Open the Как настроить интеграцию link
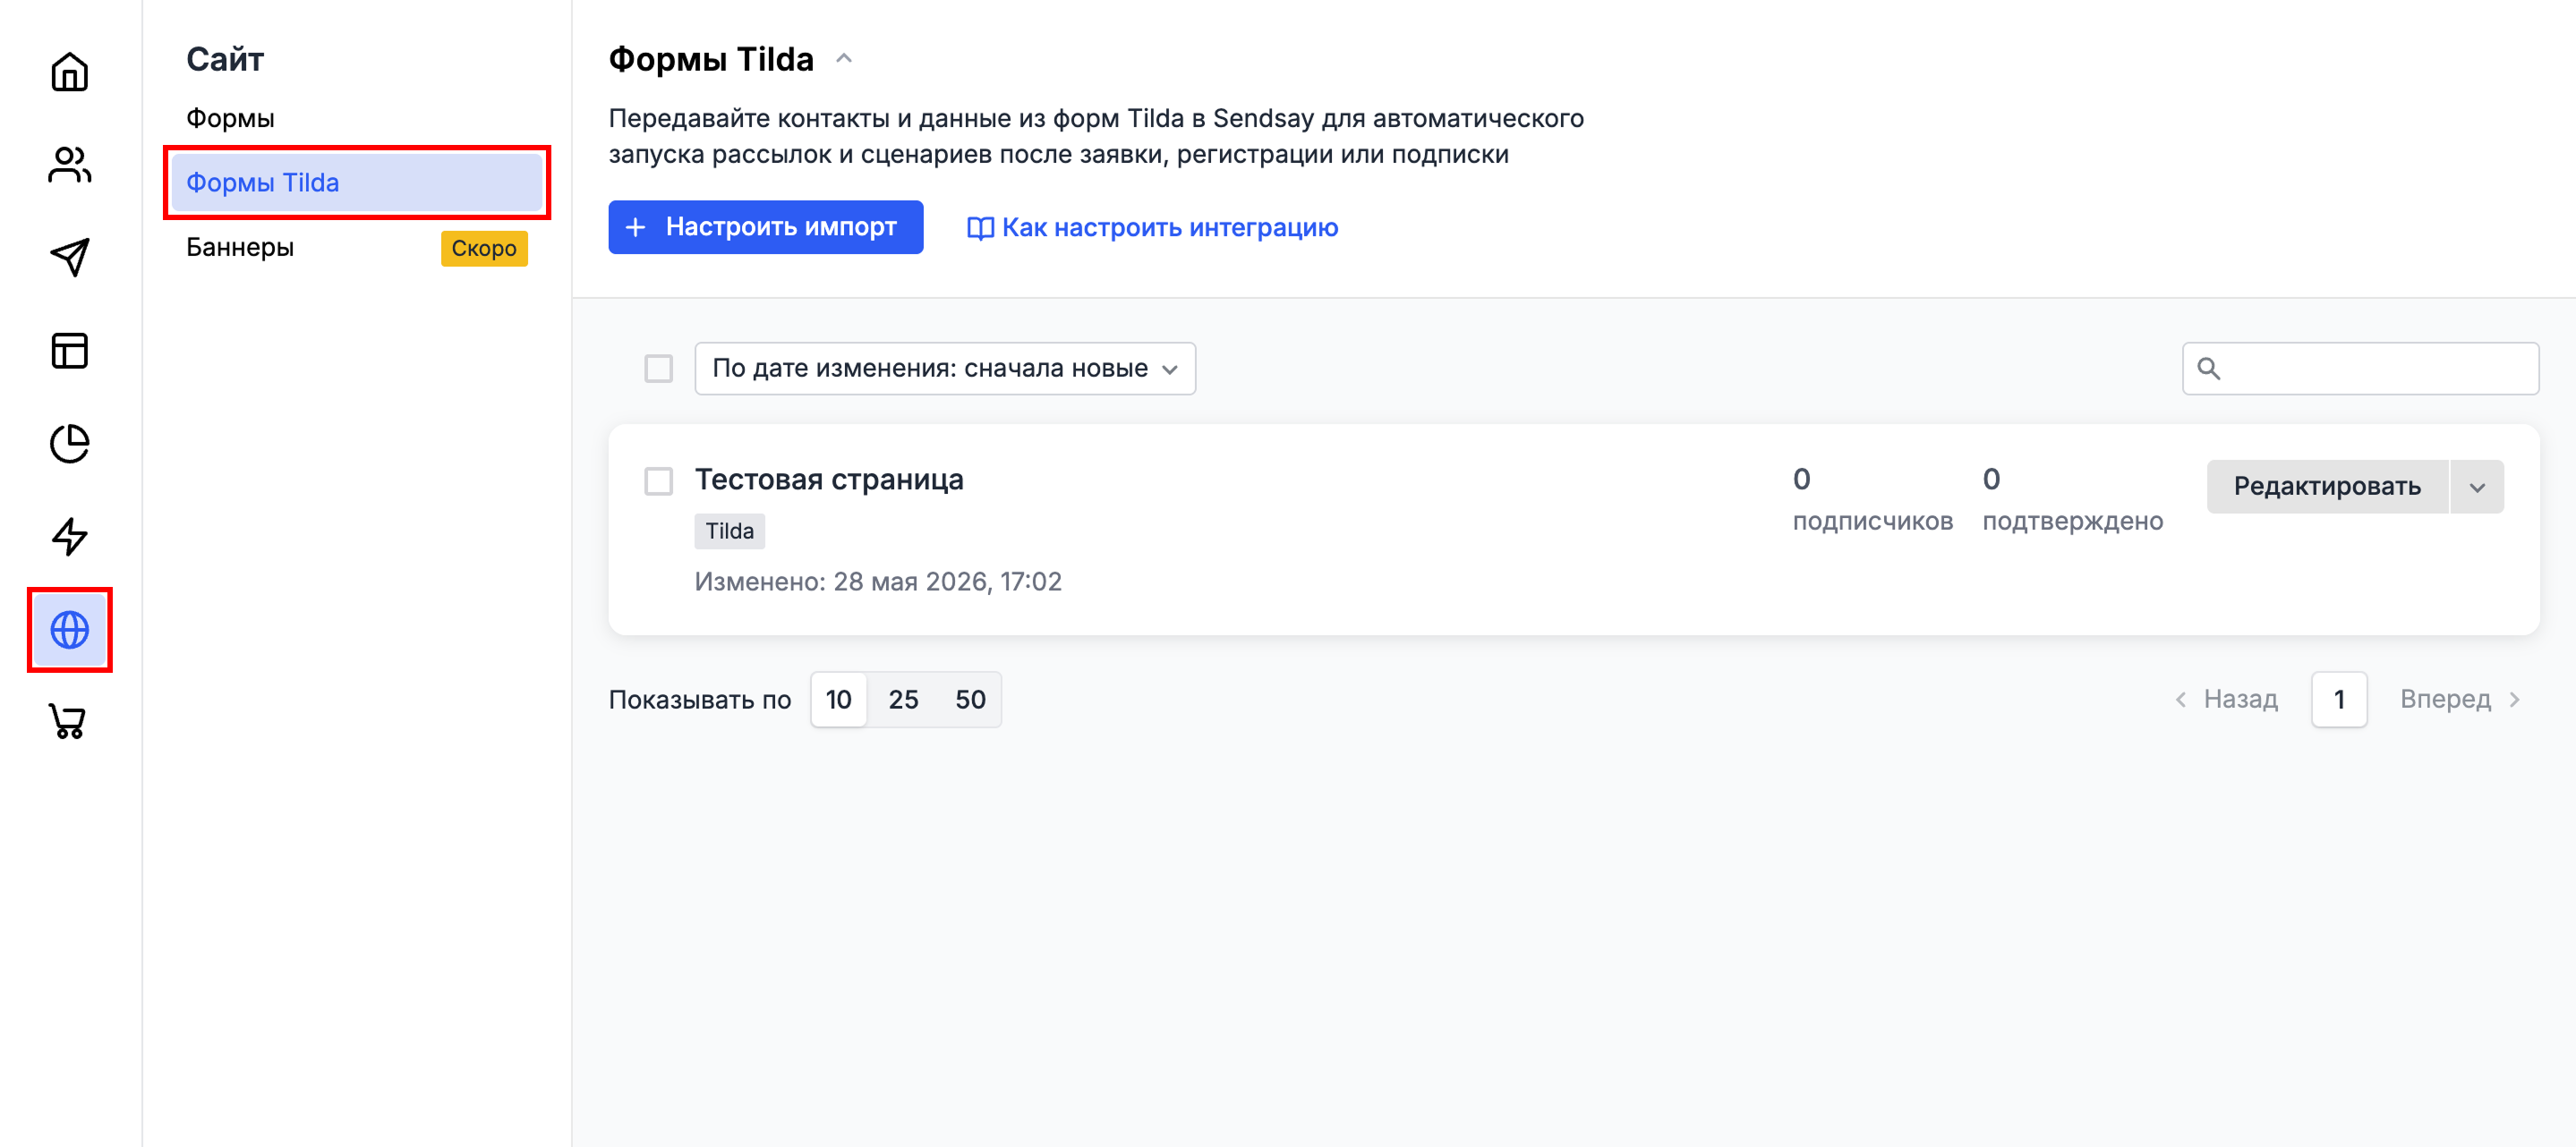2576x1147 pixels. click(1152, 228)
